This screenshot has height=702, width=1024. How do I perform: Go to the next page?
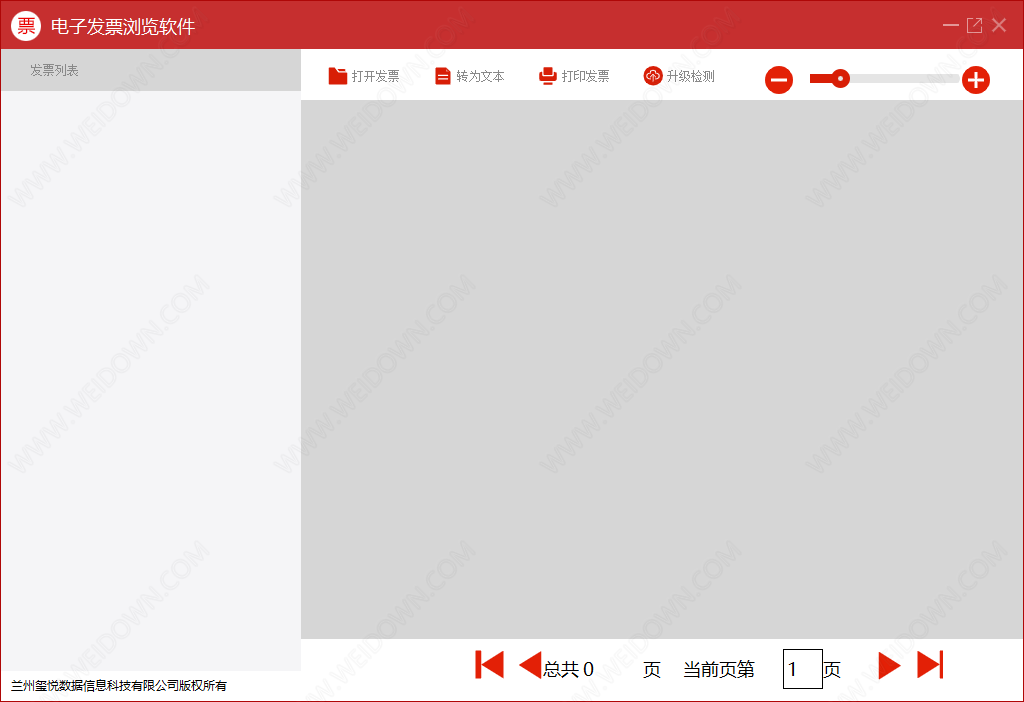[889, 665]
